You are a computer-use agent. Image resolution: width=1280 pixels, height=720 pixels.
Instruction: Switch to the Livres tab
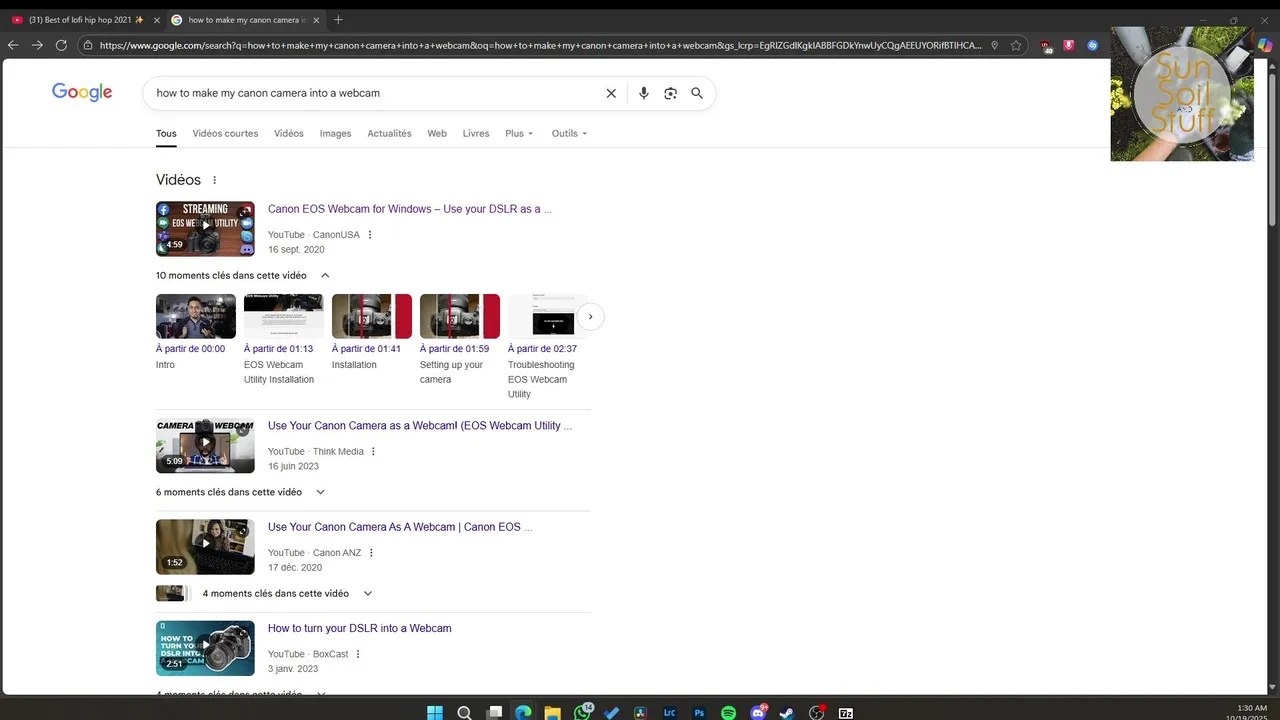click(476, 133)
